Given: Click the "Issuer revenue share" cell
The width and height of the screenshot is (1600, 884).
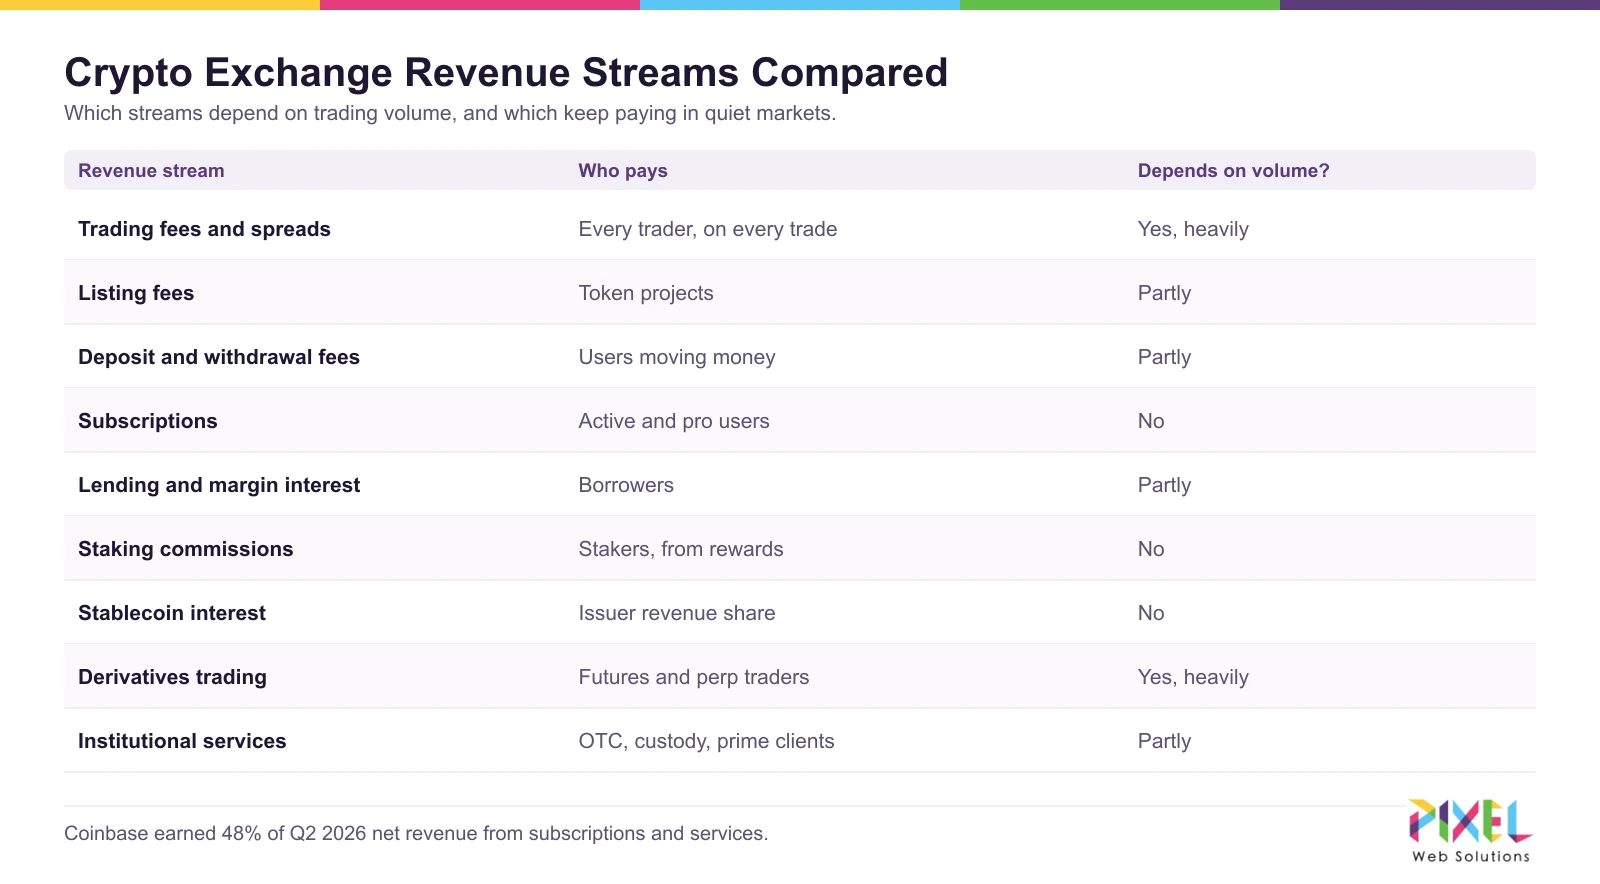Looking at the screenshot, I should click(x=677, y=613).
